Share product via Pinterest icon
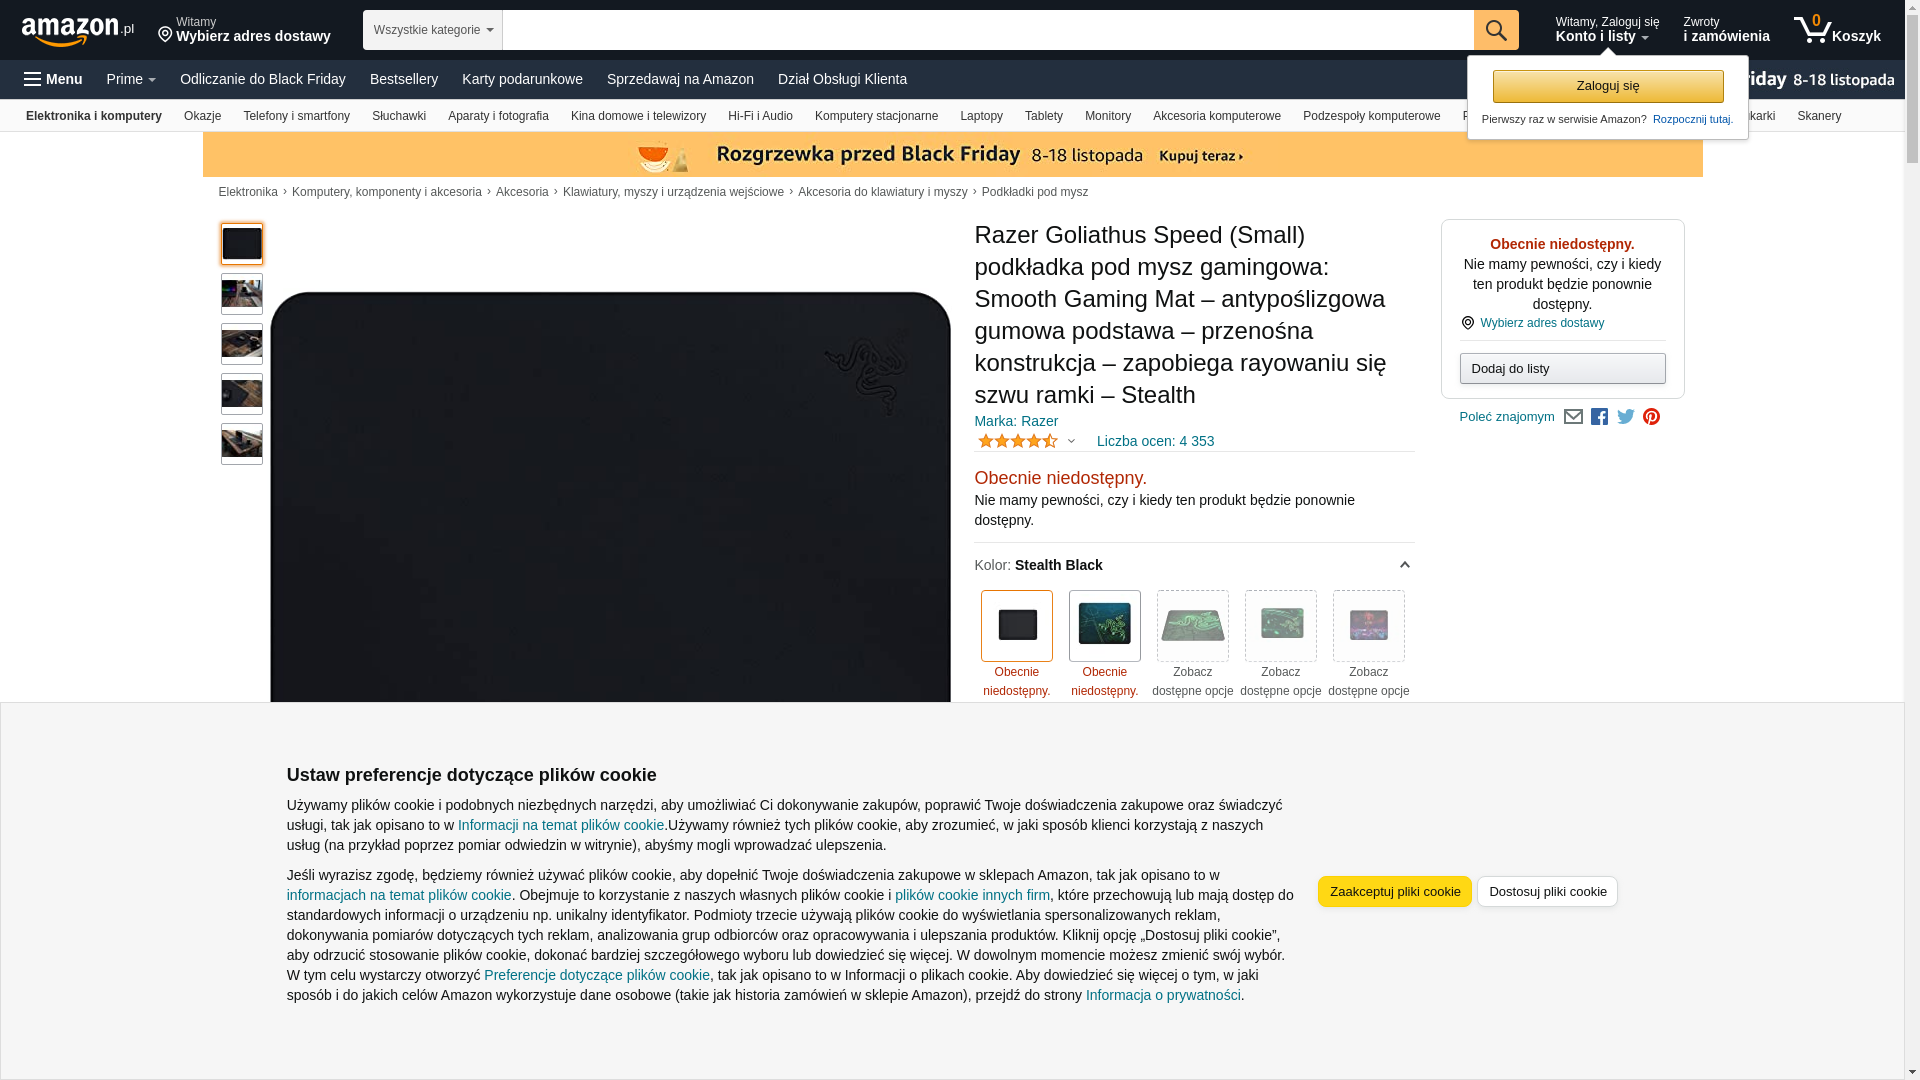This screenshot has width=1920, height=1080. [x=1651, y=417]
